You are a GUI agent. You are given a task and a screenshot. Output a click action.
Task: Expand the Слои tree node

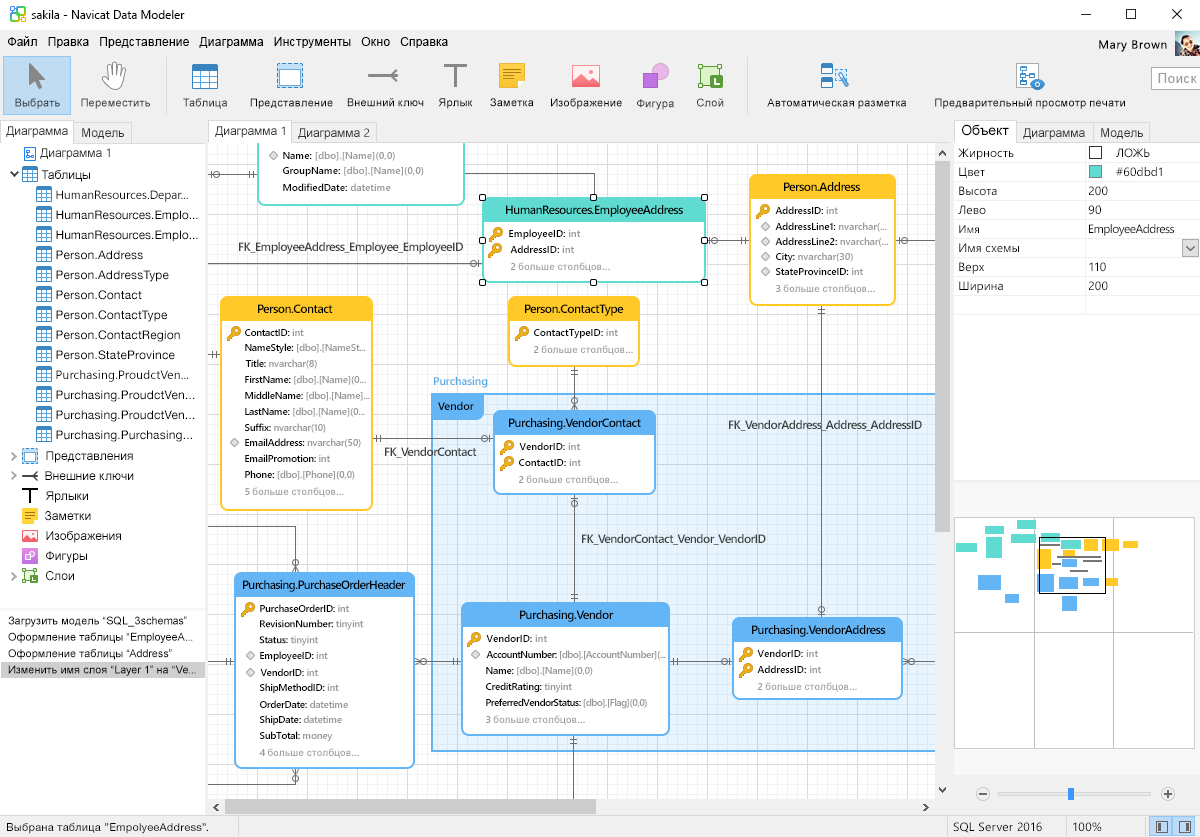(x=13, y=576)
